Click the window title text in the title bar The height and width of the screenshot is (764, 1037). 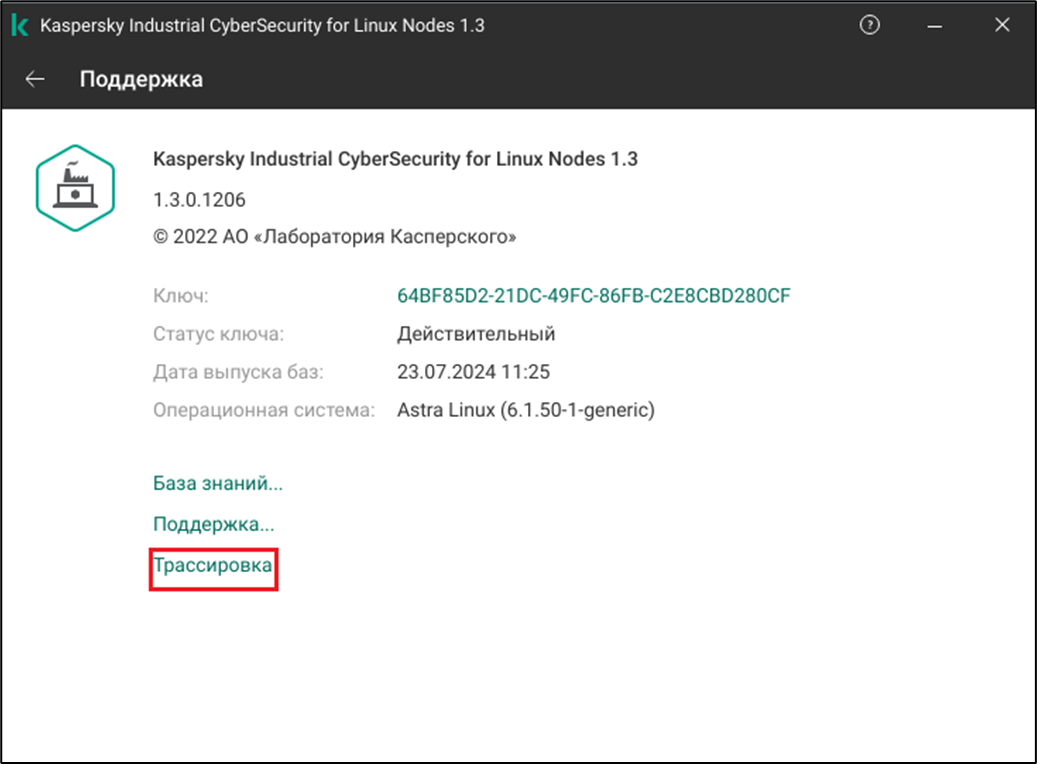click(x=262, y=26)
